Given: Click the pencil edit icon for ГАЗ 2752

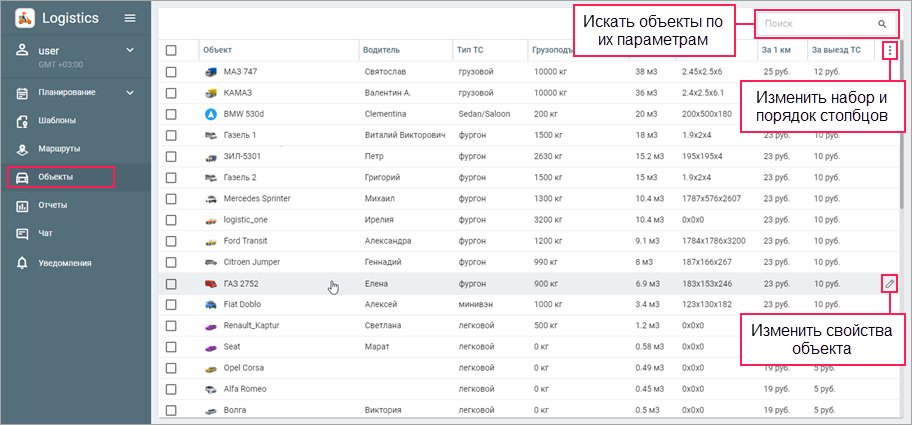Looking at the screenshot, I should (889, 284).
